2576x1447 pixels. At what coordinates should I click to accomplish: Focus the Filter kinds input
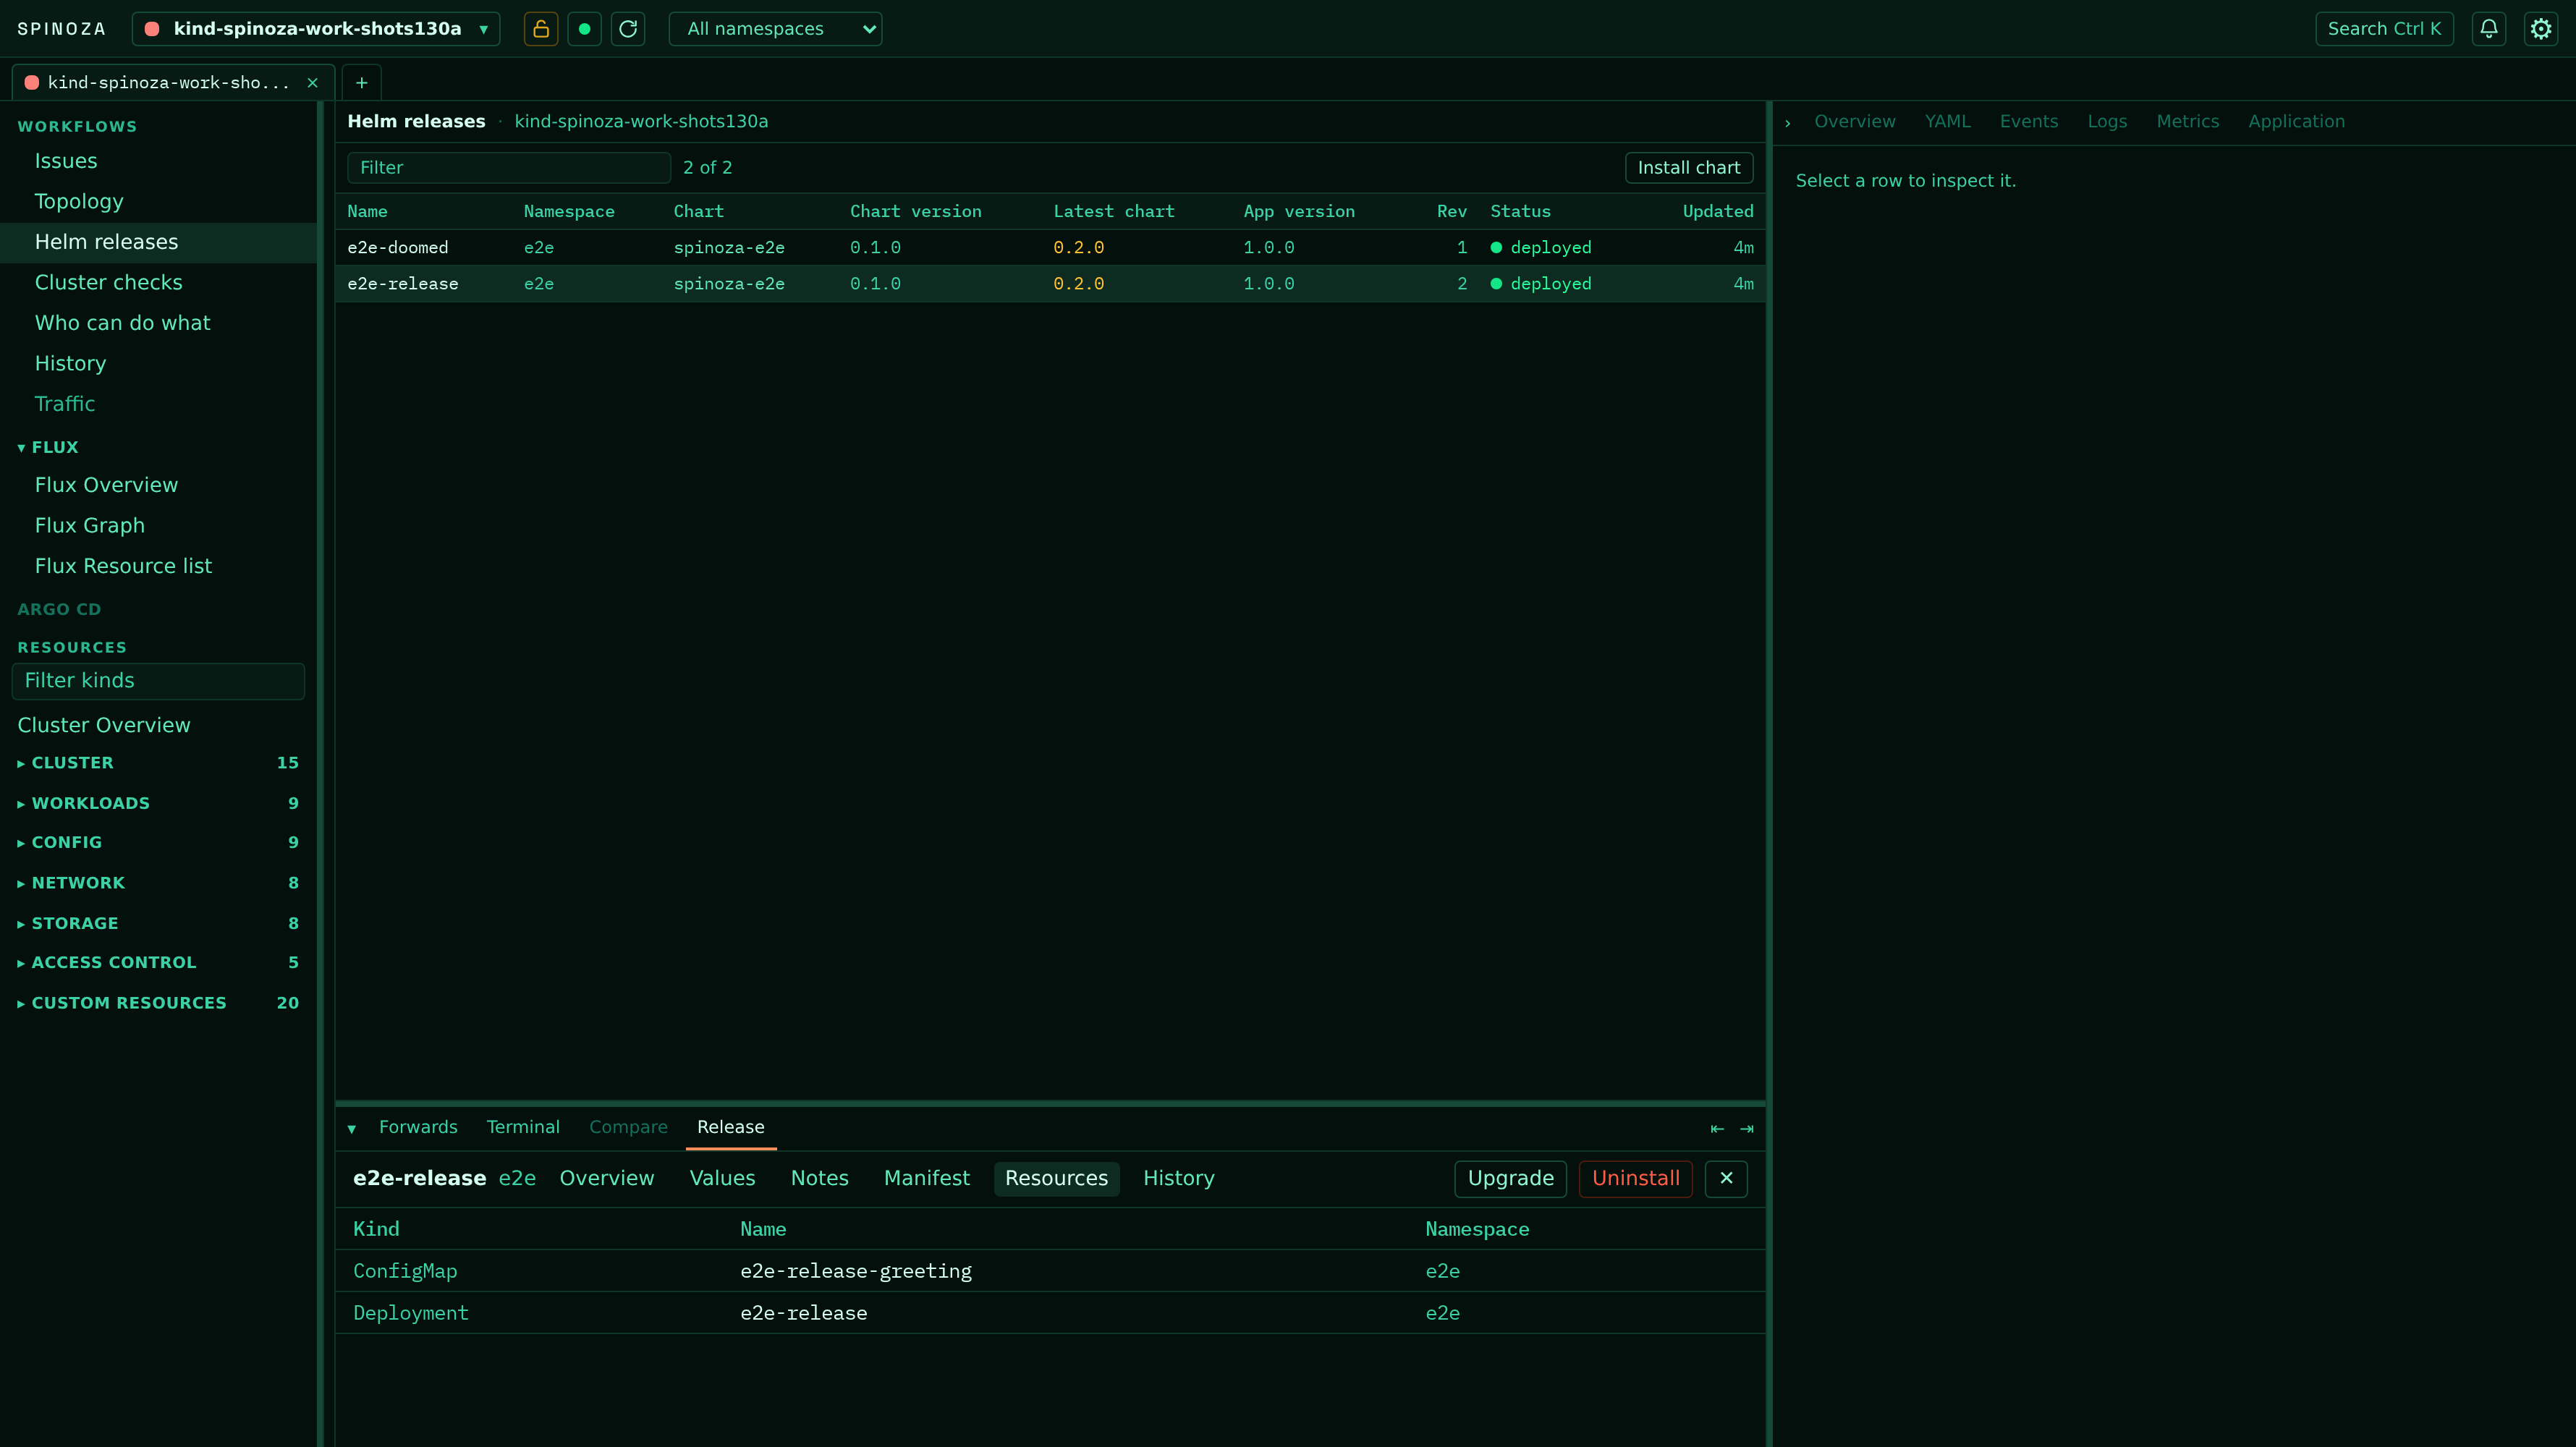[x=158, y=681]
